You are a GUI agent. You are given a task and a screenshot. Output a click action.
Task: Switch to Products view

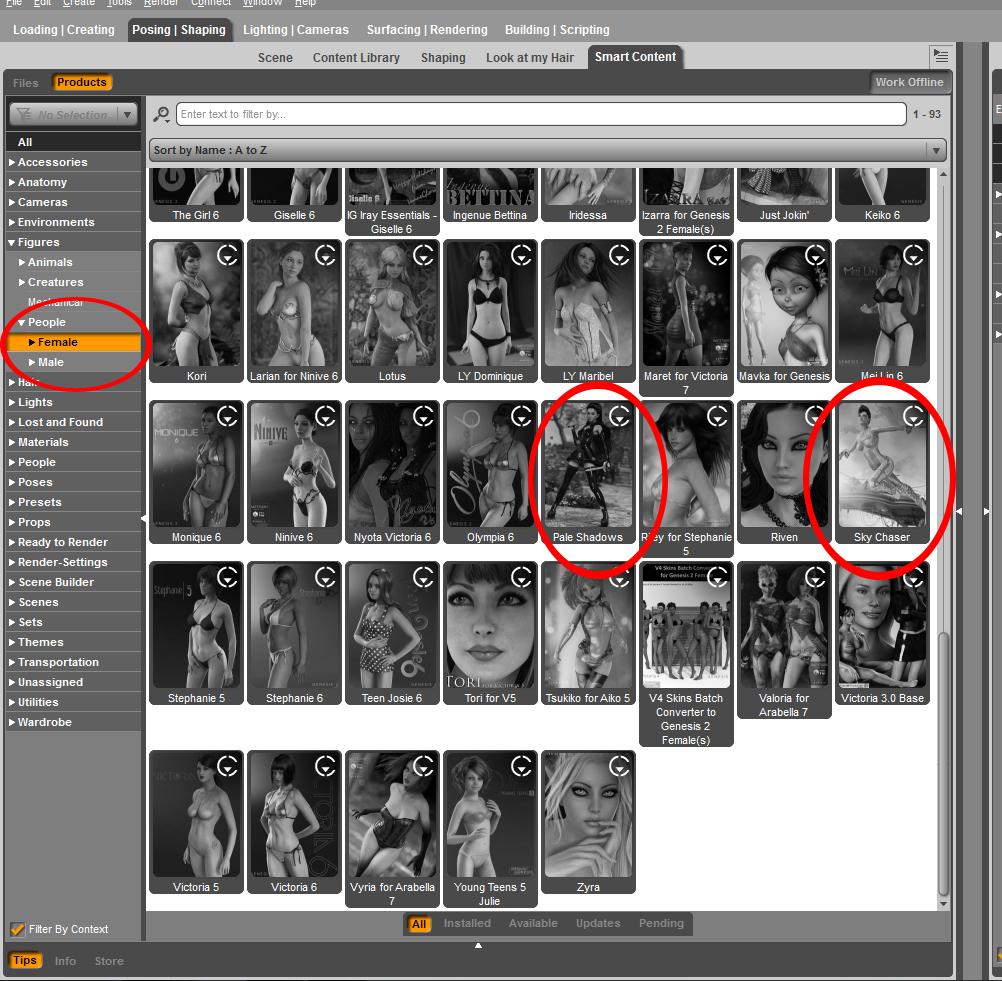tap(81, 82)
